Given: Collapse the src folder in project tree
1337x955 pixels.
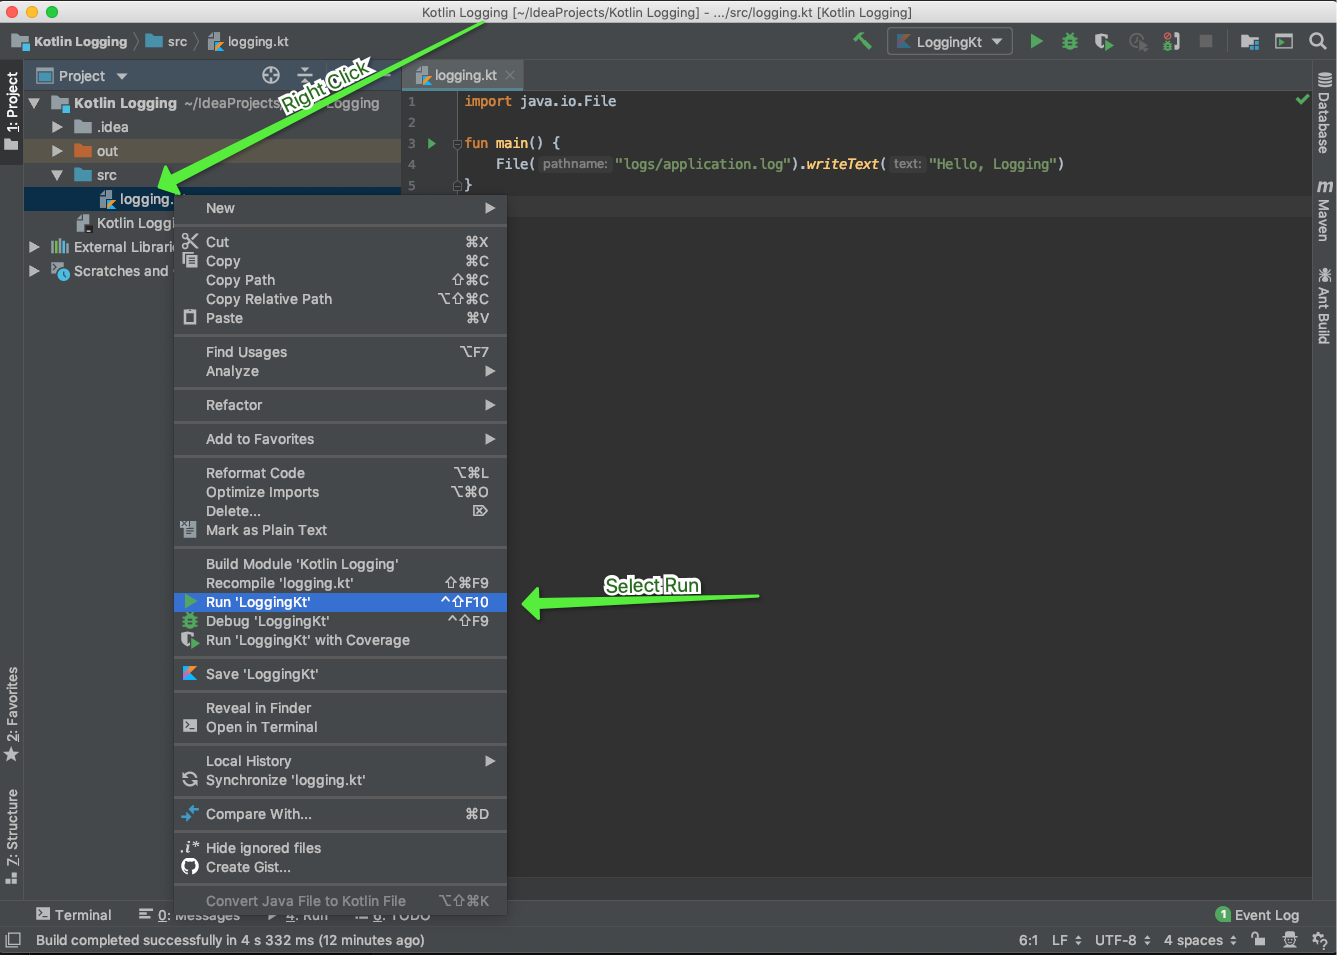Looking at the screenshot, I should (57, 175).
